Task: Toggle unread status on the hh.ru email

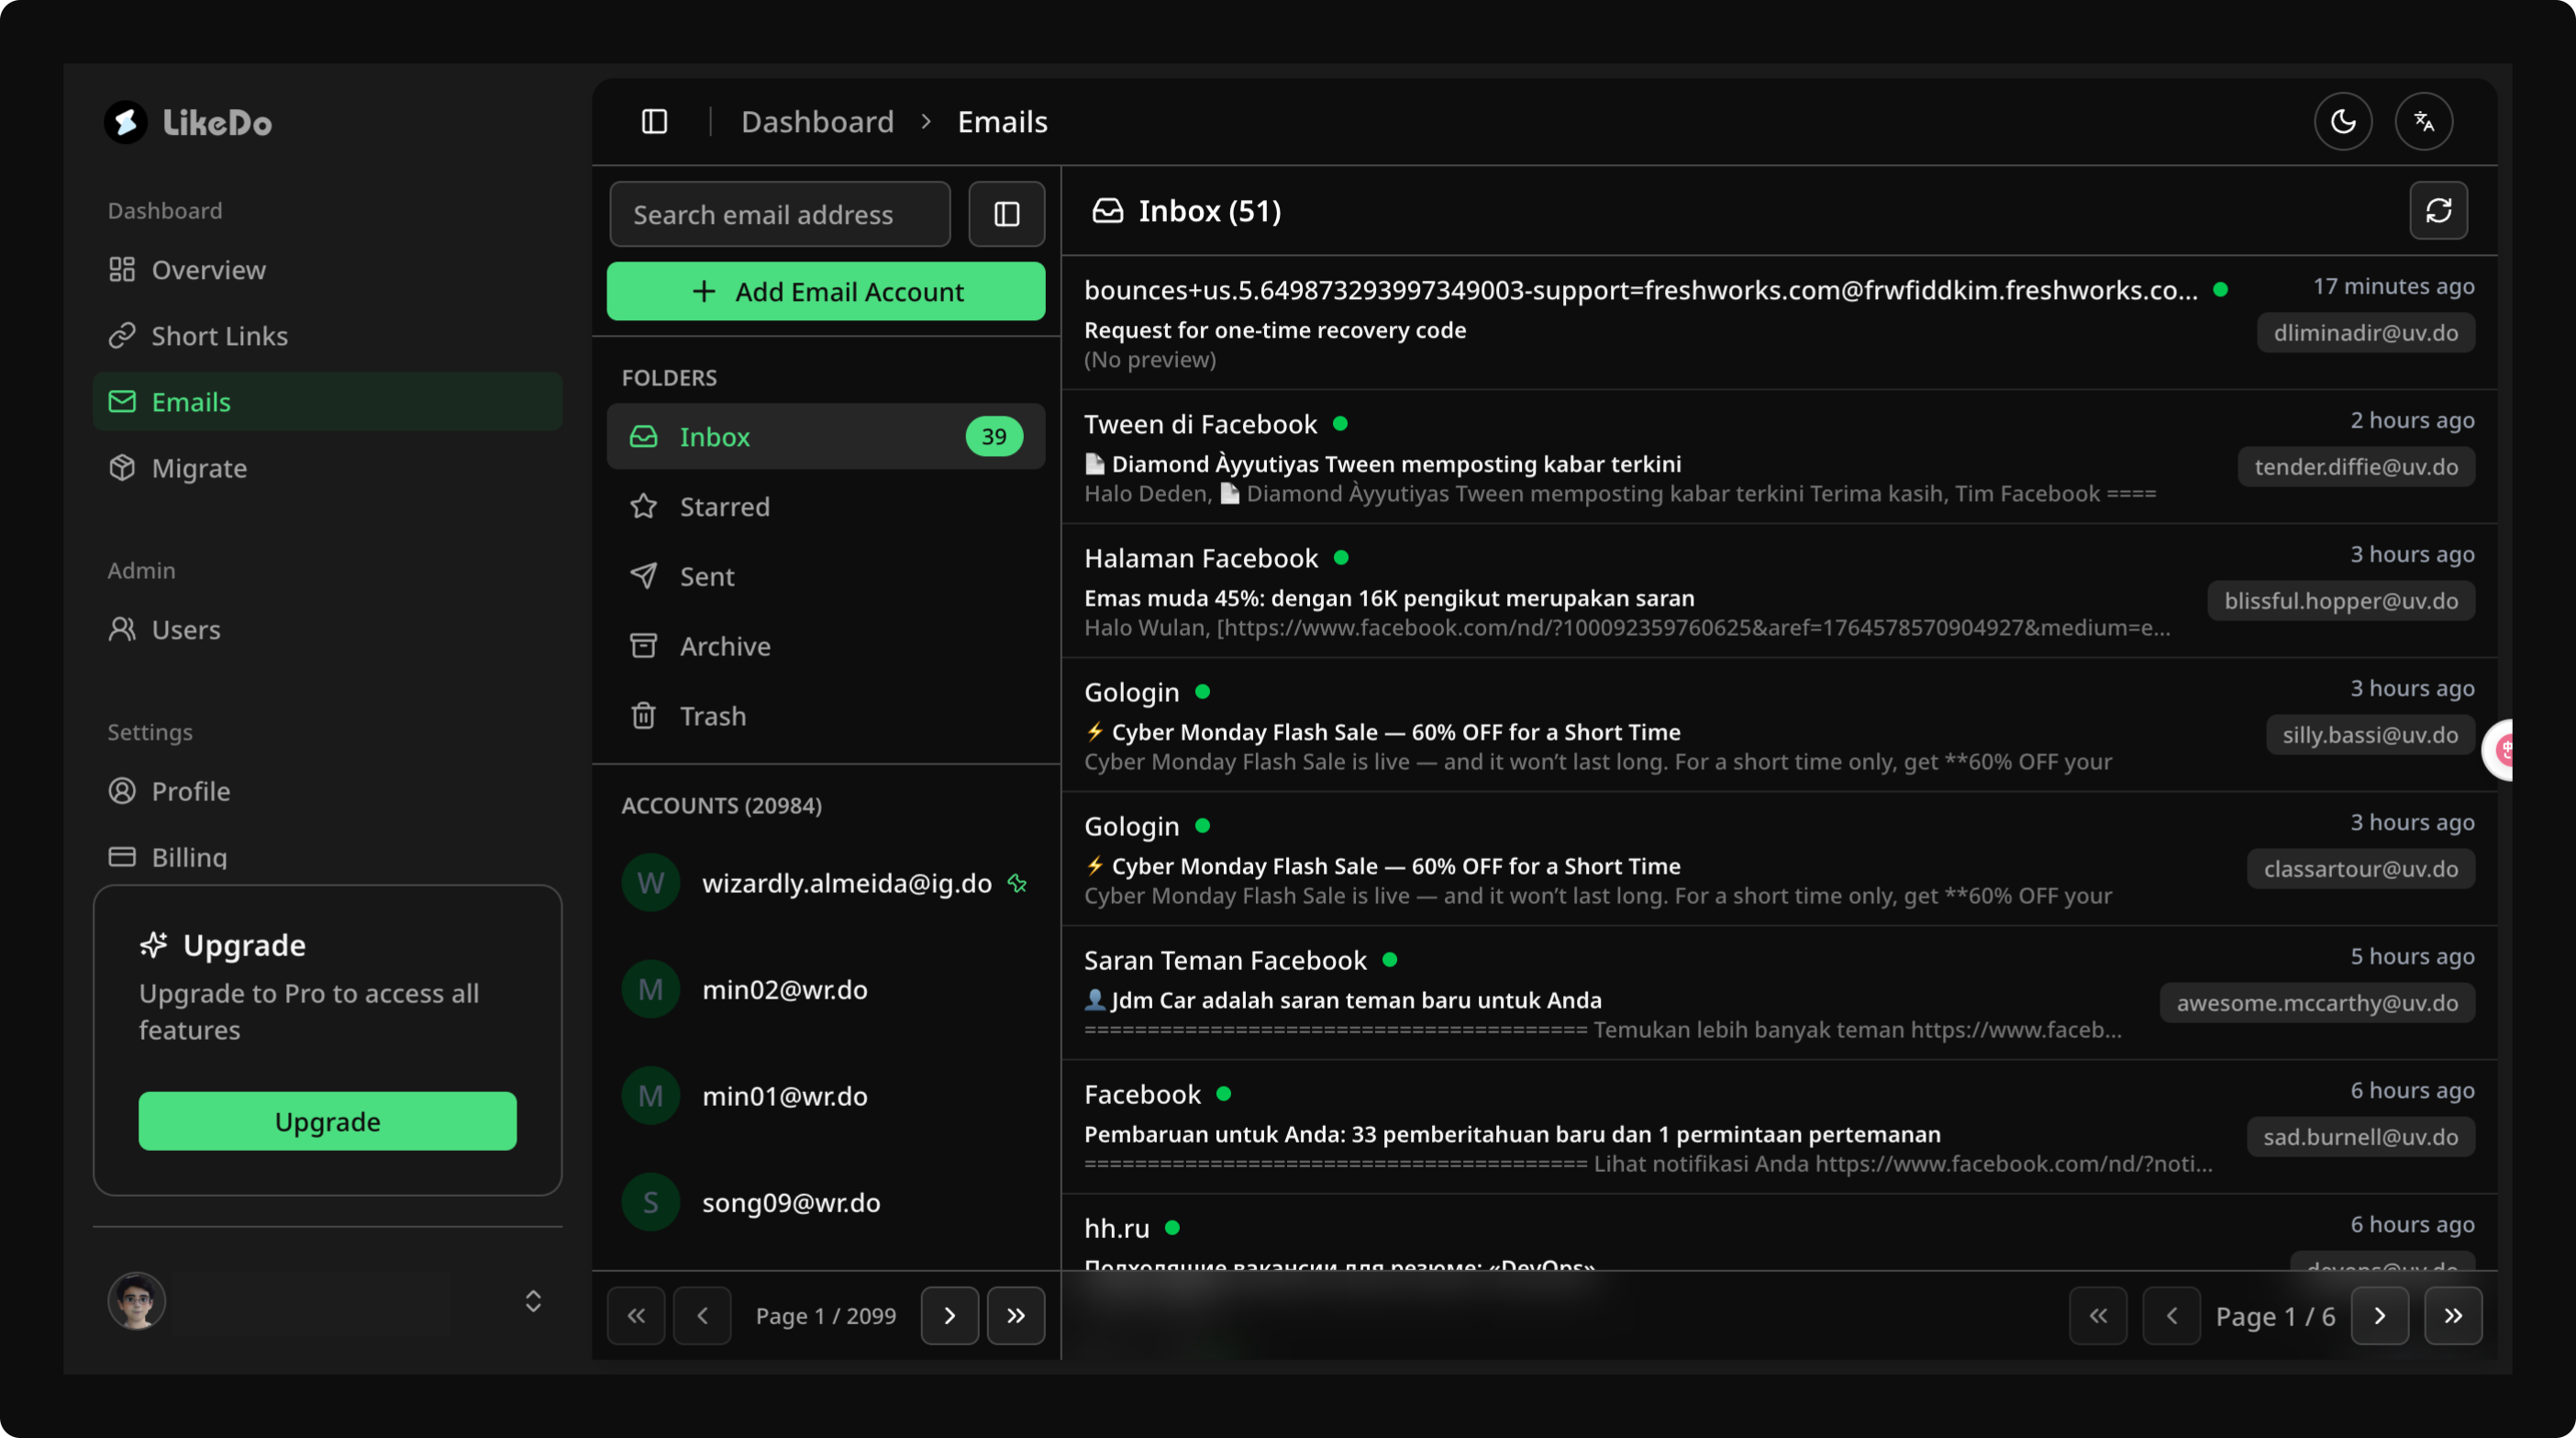Action: point(1174,1228)
